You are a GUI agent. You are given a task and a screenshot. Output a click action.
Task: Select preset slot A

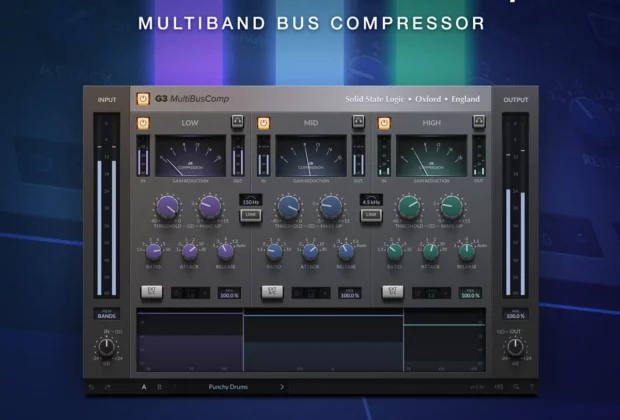pyautogui.click(x=144, y=387)
